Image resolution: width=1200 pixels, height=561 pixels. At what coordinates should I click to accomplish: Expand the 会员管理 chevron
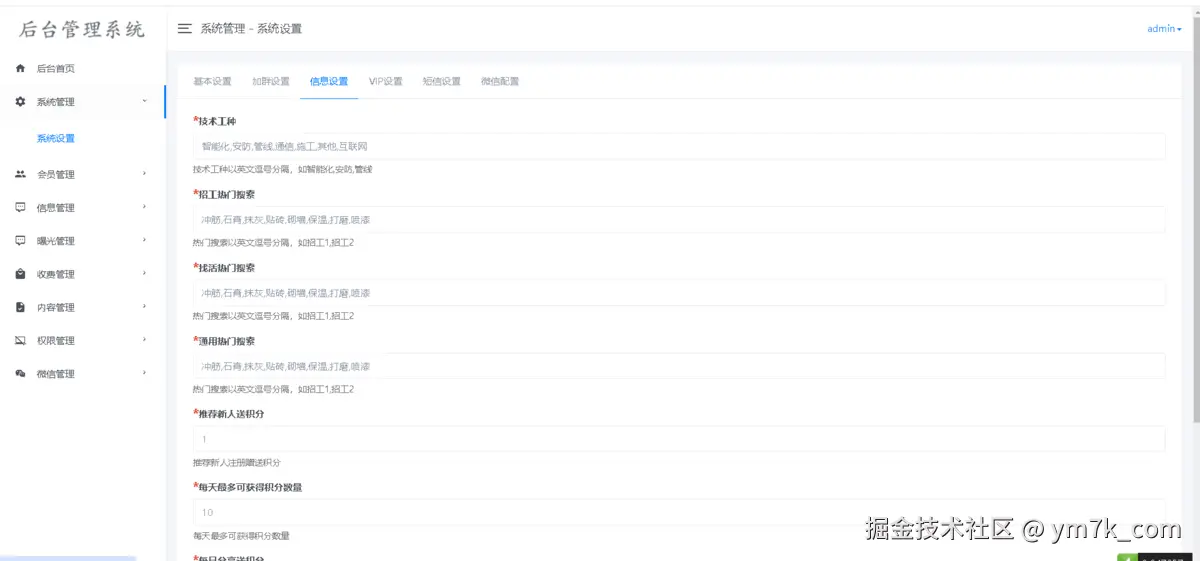point(145,174)
